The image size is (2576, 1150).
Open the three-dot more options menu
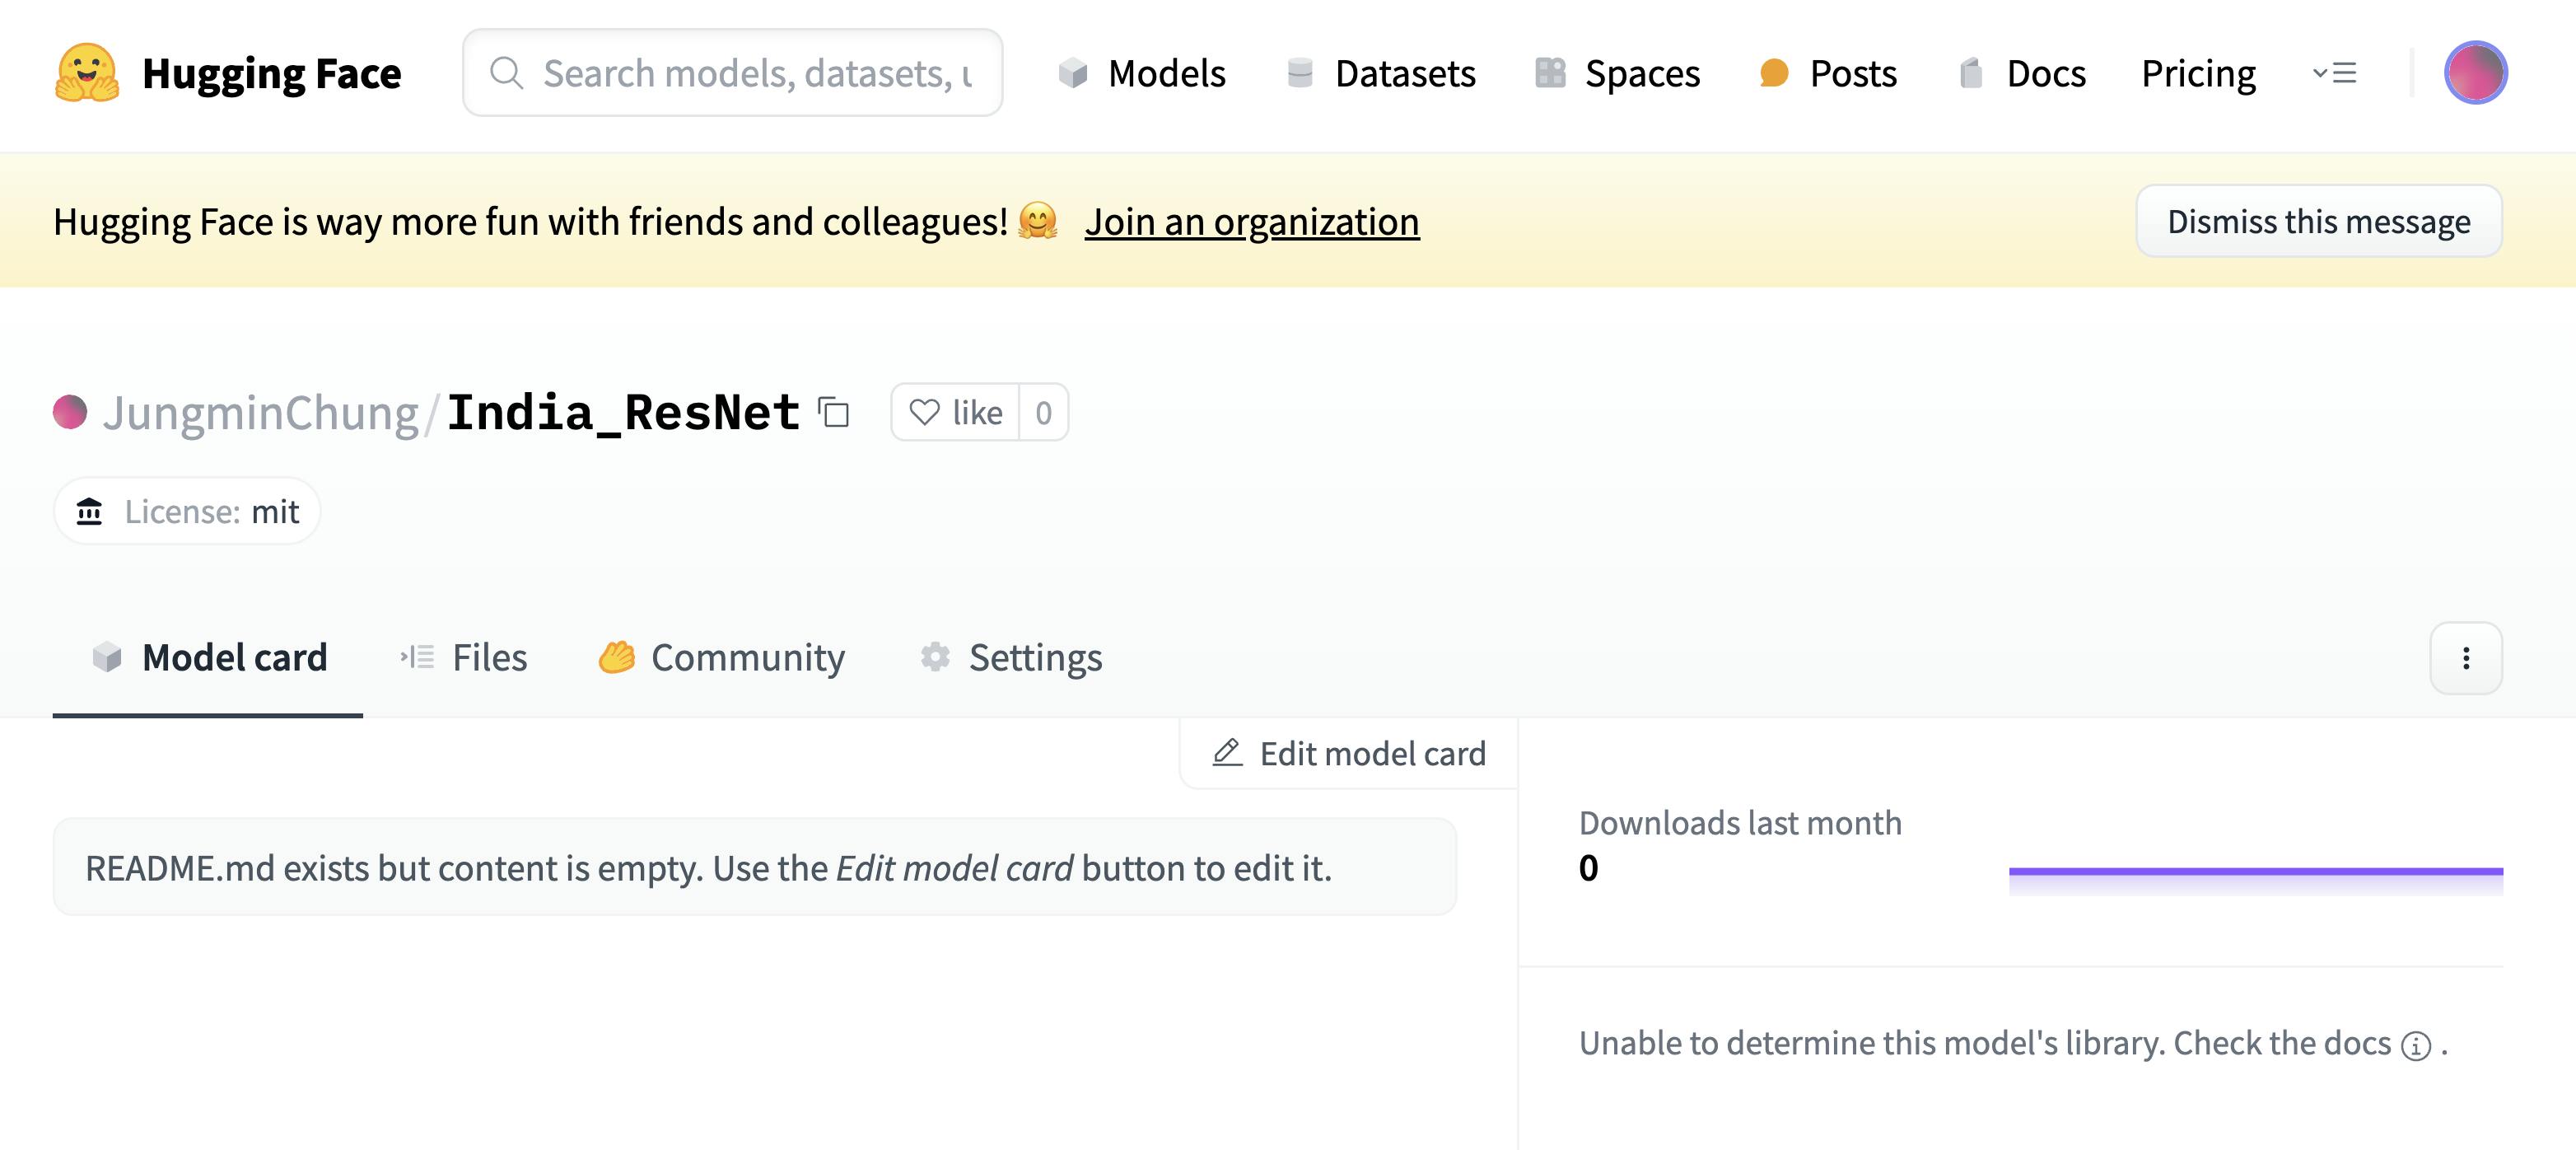2466,657
